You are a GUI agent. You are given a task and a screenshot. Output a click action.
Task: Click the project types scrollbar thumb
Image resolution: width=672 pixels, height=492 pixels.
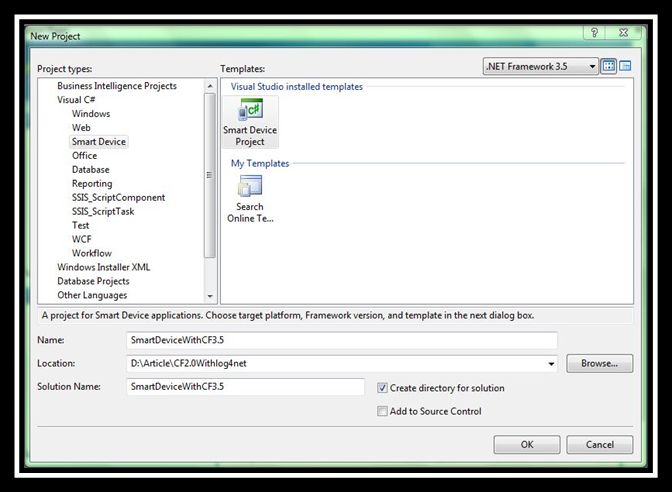click(x=210, y=175)
